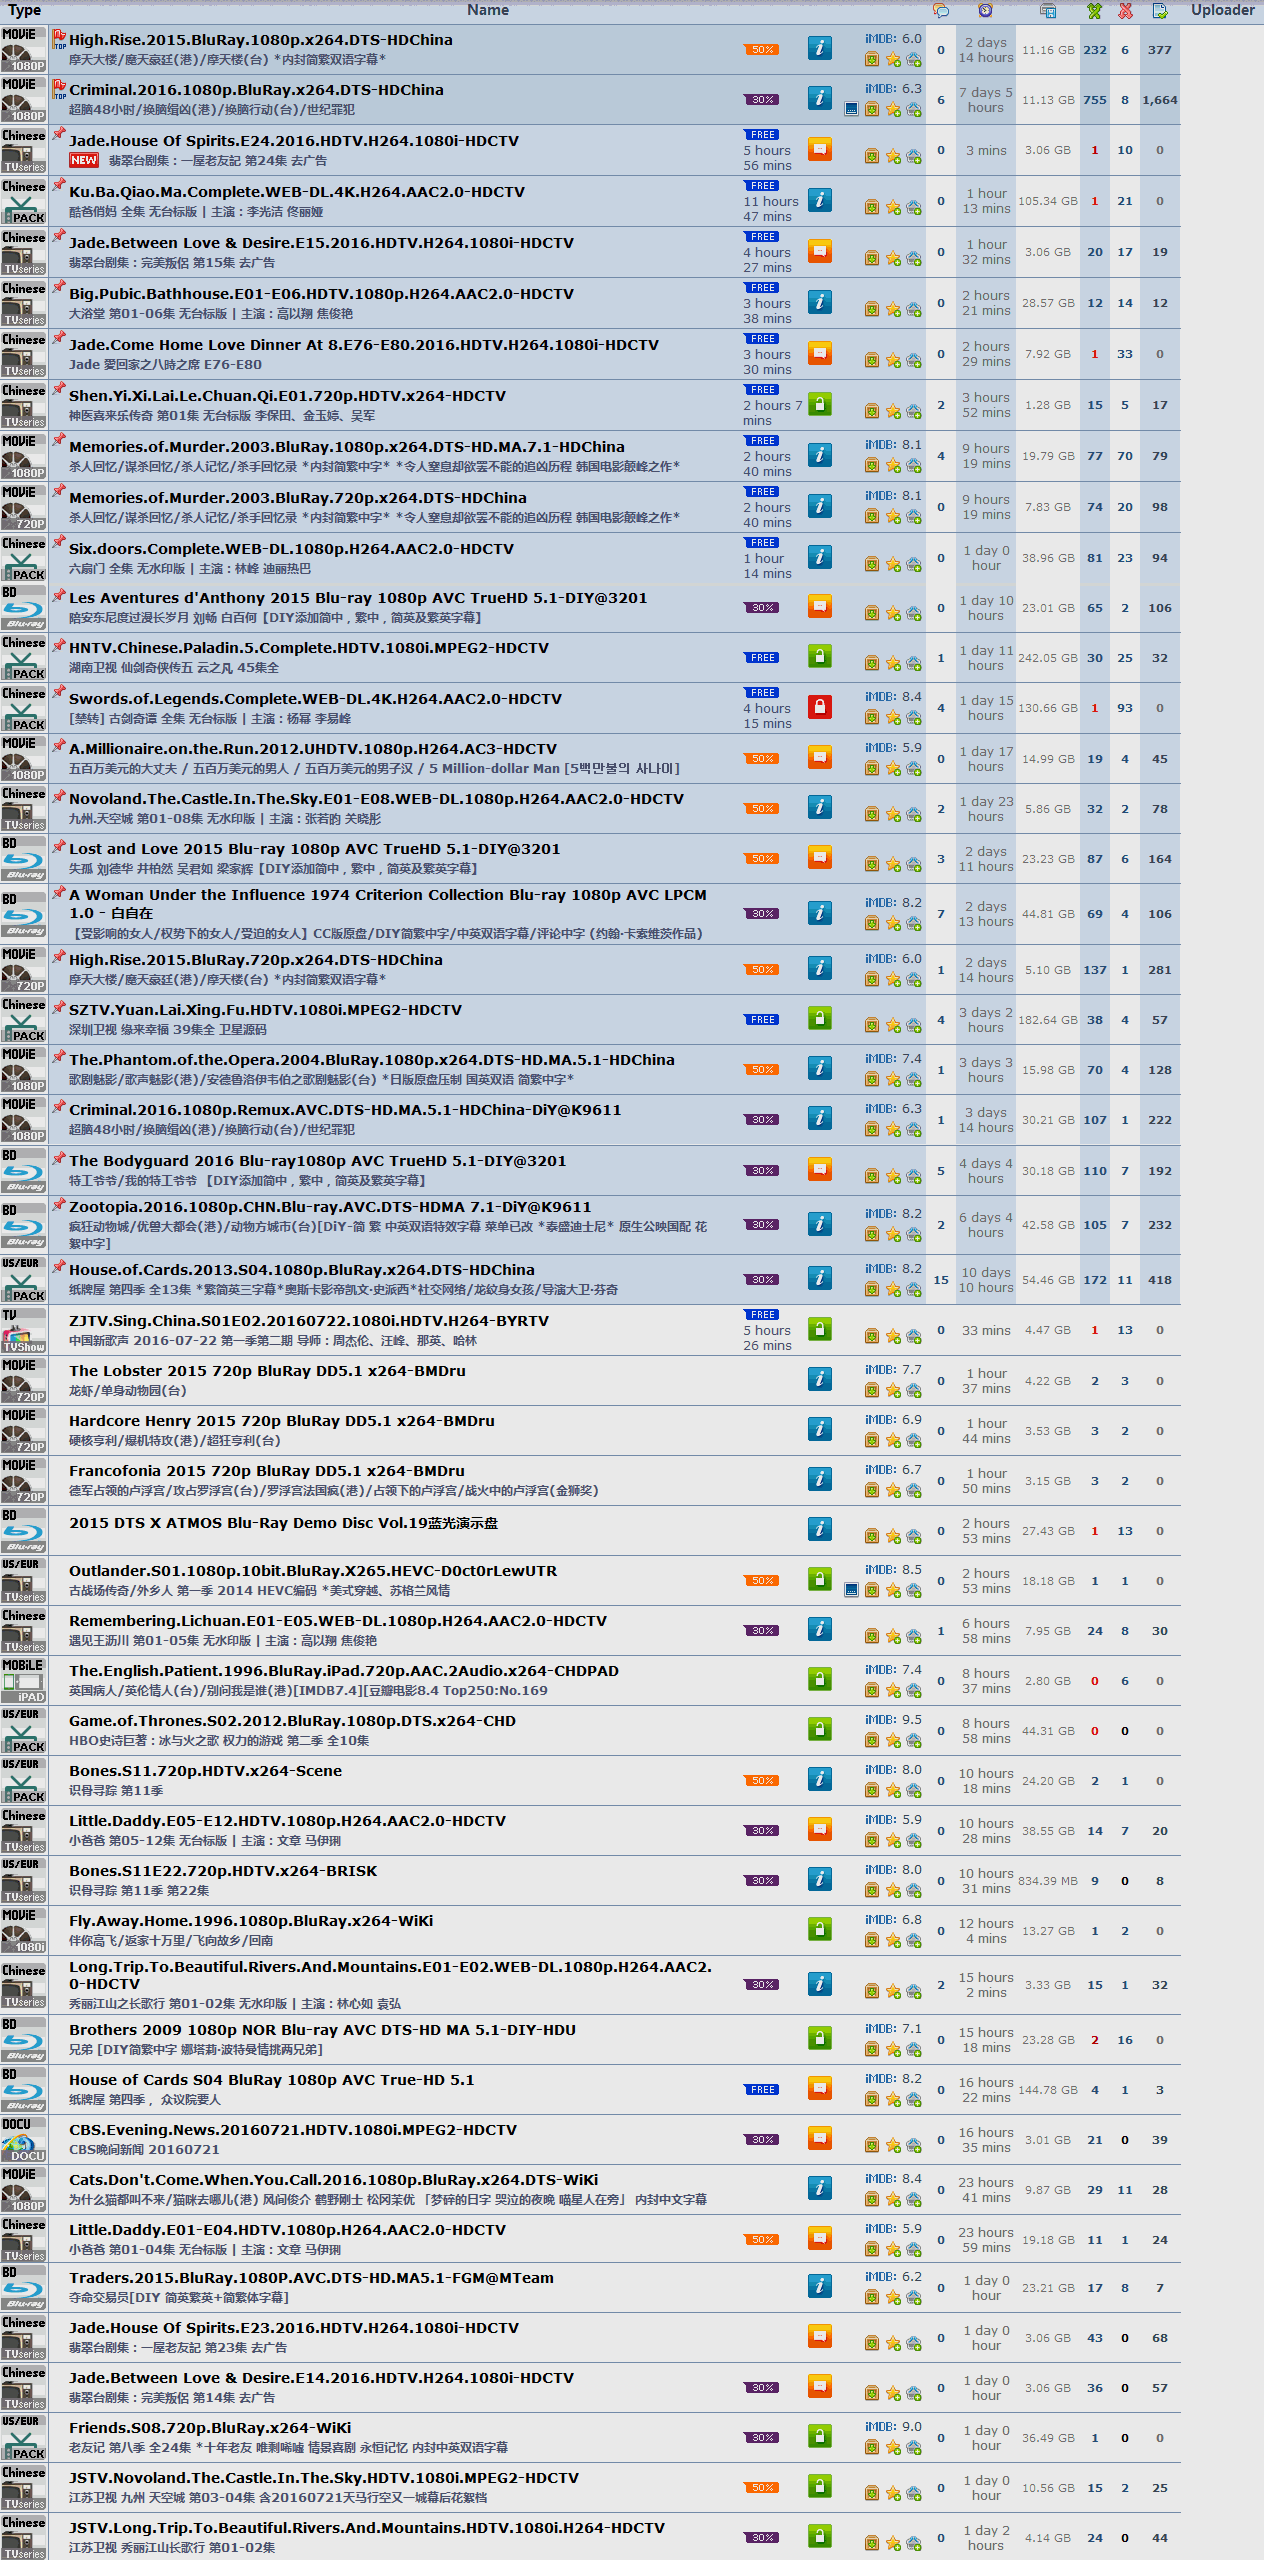Click DOCU category icon beside CBS.Evening.News
Screen dimensions: 1264x2560
[x=24, y=2139]
